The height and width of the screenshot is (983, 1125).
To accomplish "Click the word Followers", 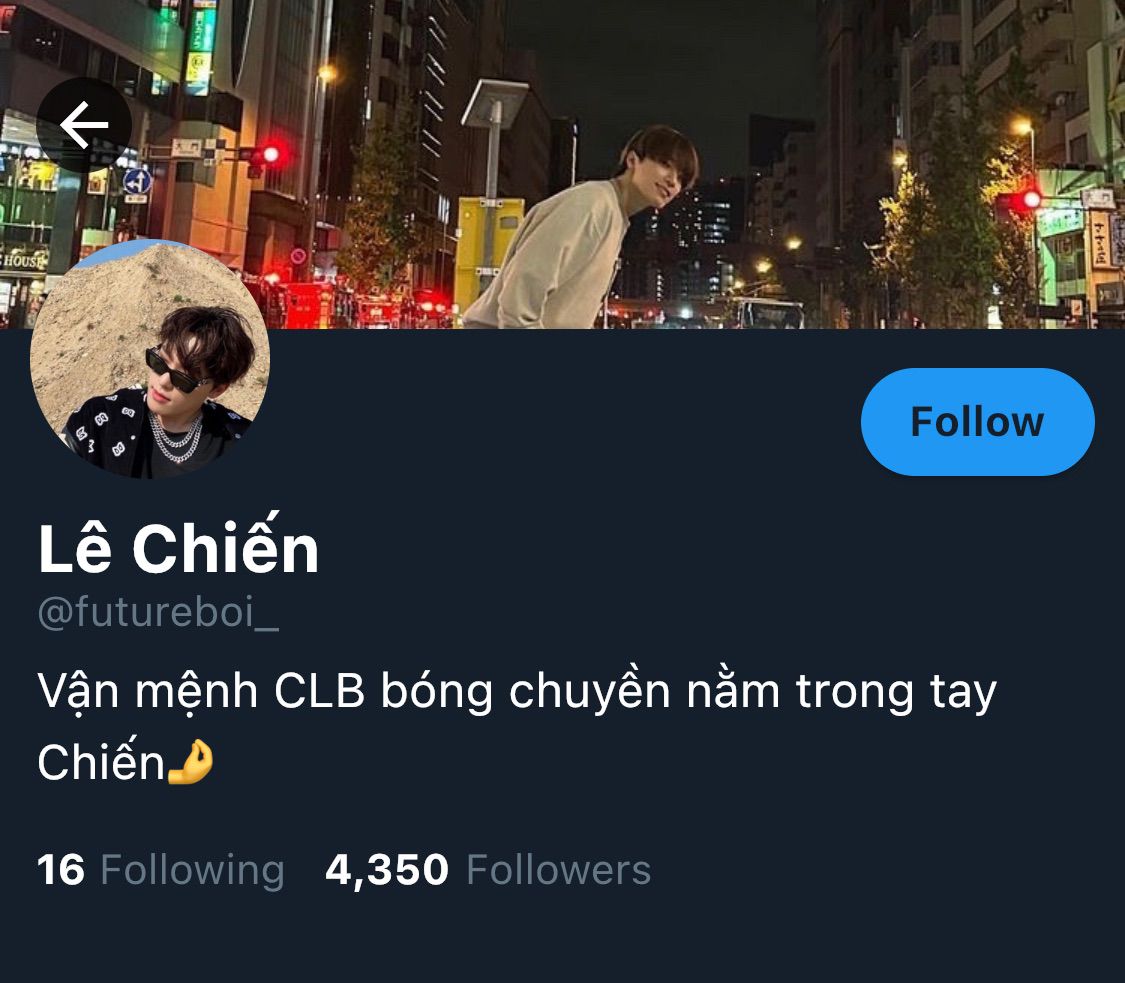I will click(x=559, y=870).
